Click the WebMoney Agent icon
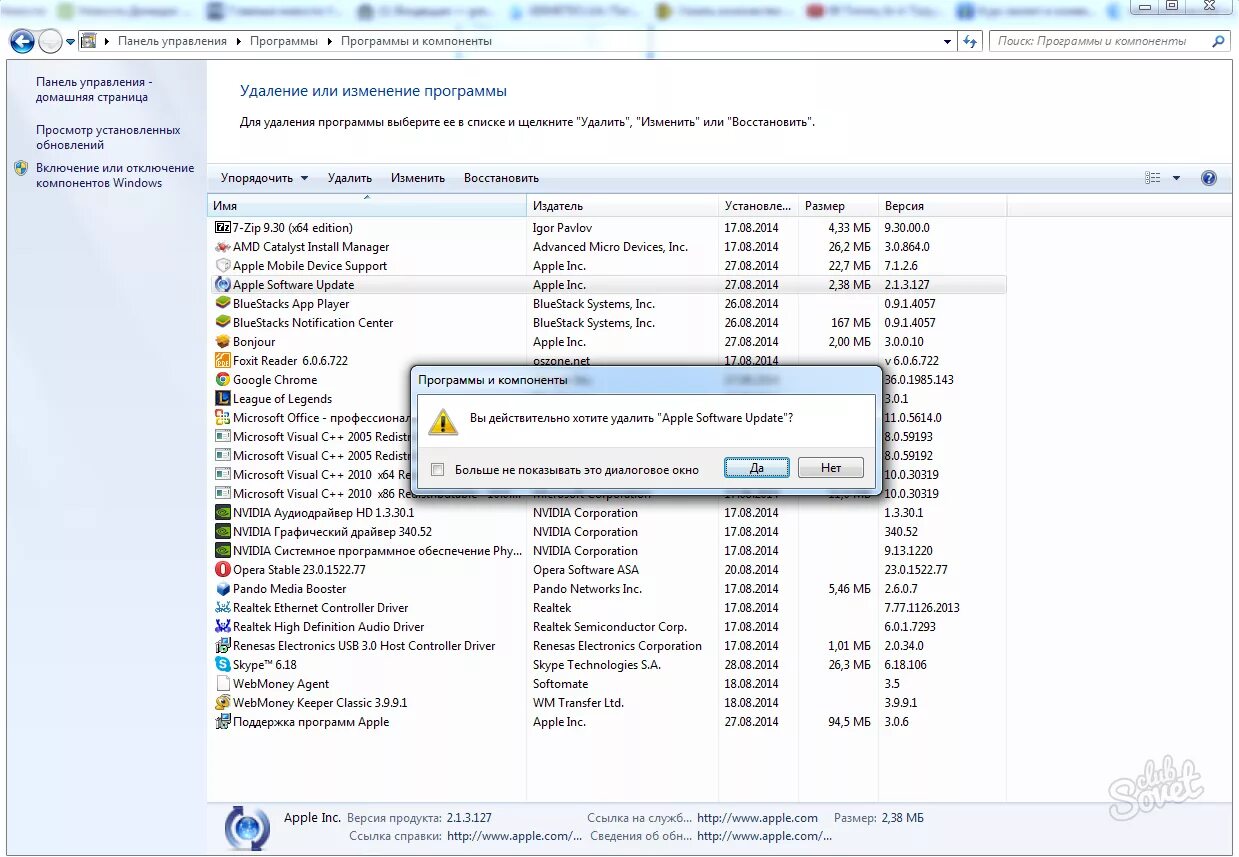1239x857 pixels. point(223,684)
